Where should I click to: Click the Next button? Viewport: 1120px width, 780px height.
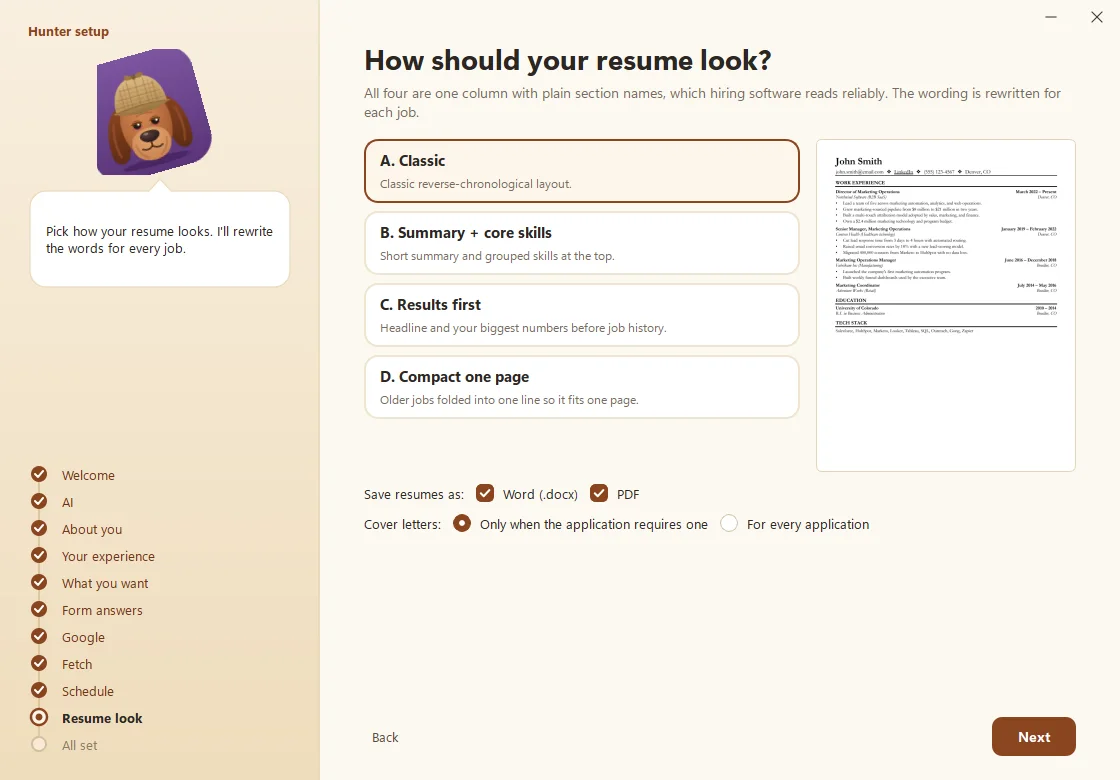click(1034, 736)
